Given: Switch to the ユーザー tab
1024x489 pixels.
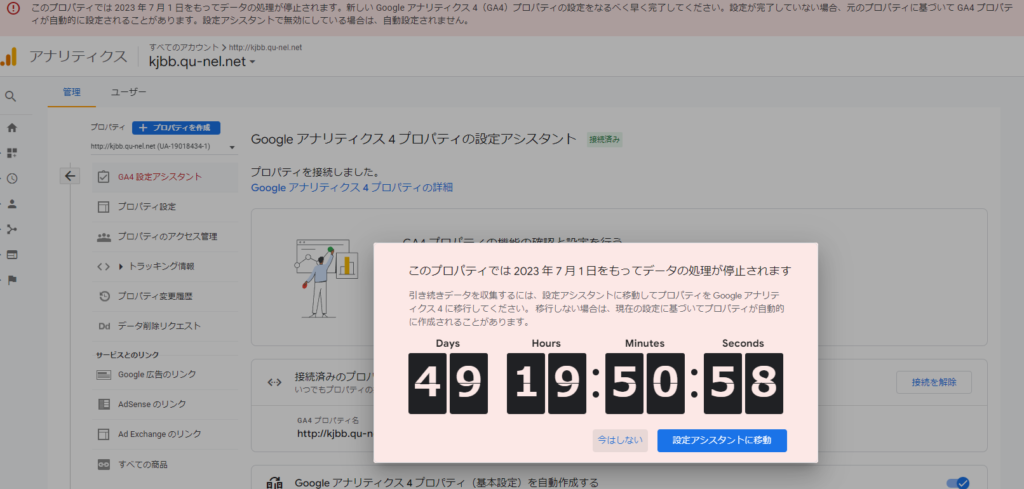Looking at the screenshot, I should (x=128, y=91).
